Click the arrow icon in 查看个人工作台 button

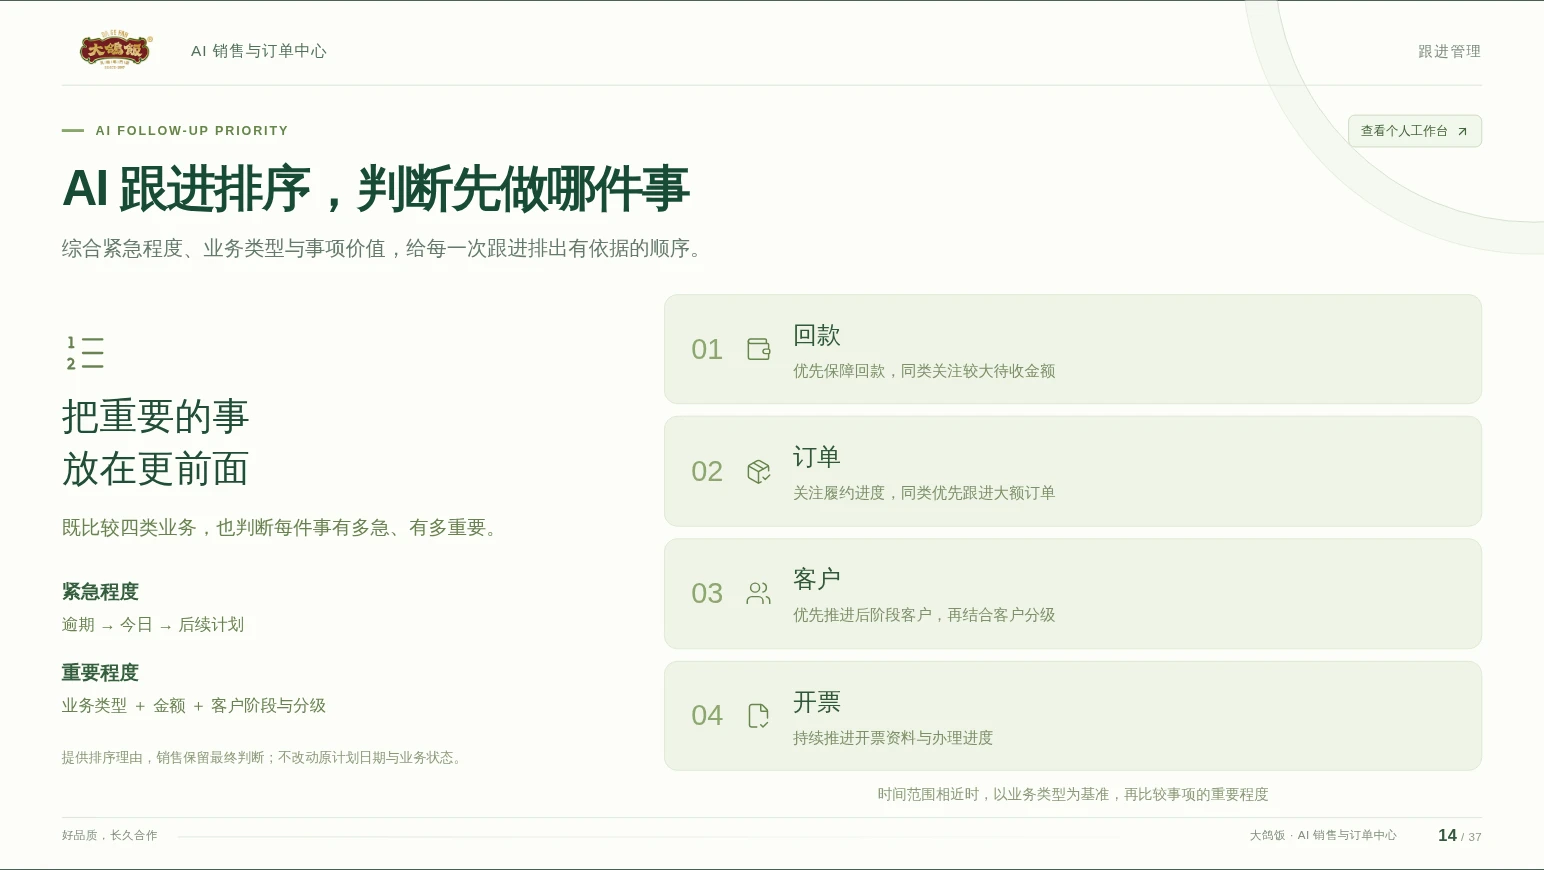(x=1462, y=131)
